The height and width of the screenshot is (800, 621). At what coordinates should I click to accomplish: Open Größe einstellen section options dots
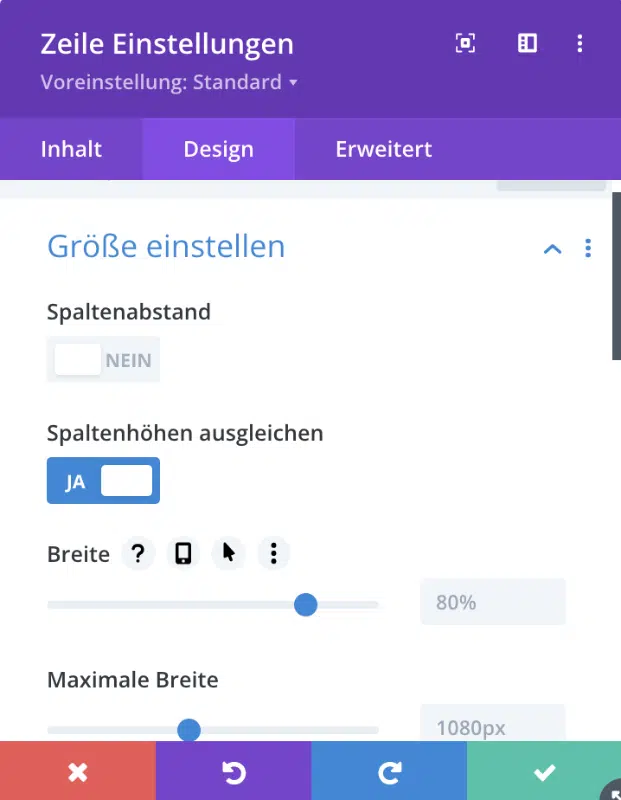588,248
